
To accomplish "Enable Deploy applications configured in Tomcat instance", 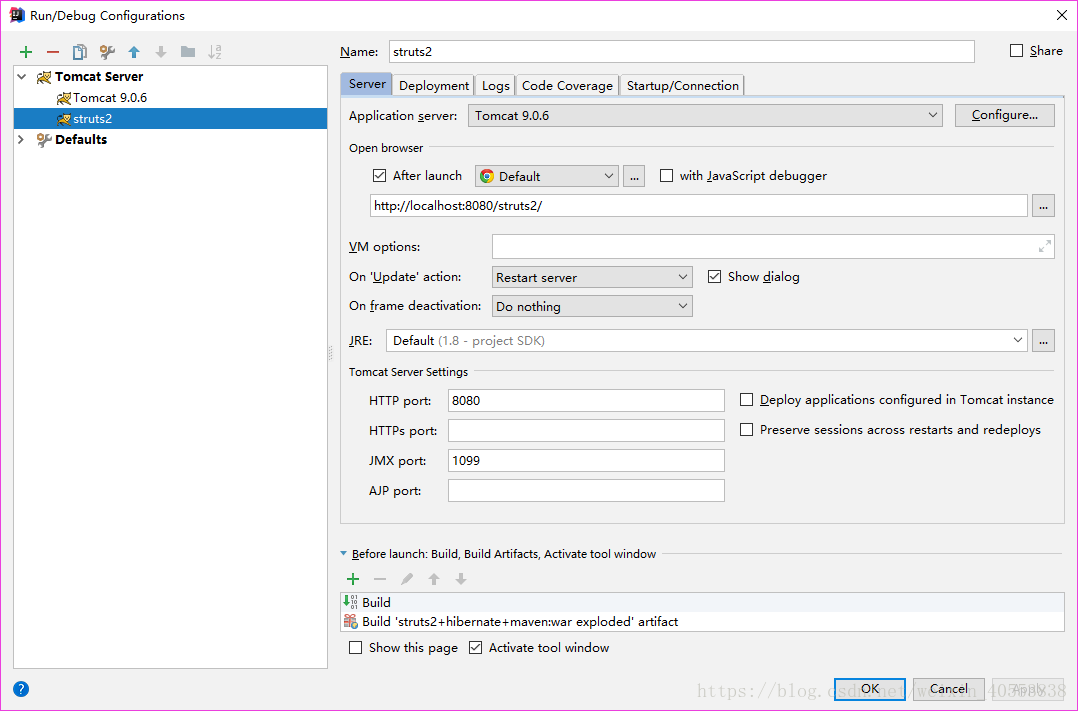I will (x=747, y=400).
